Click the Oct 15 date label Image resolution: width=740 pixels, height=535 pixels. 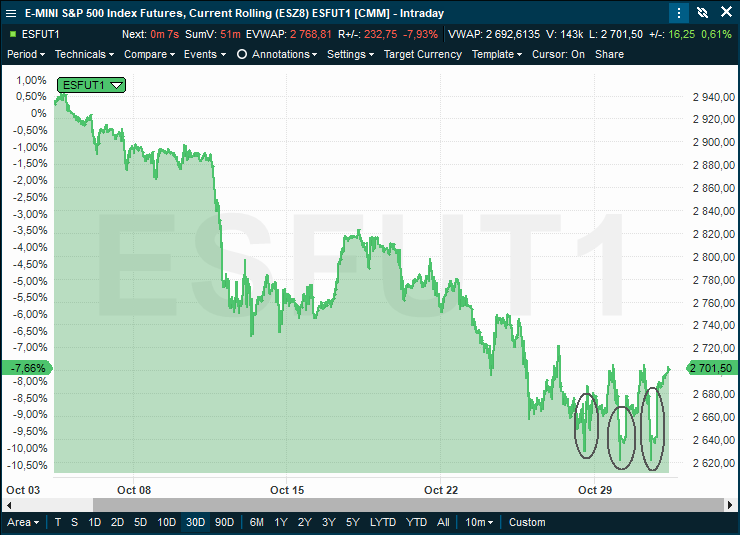[287, 490]
